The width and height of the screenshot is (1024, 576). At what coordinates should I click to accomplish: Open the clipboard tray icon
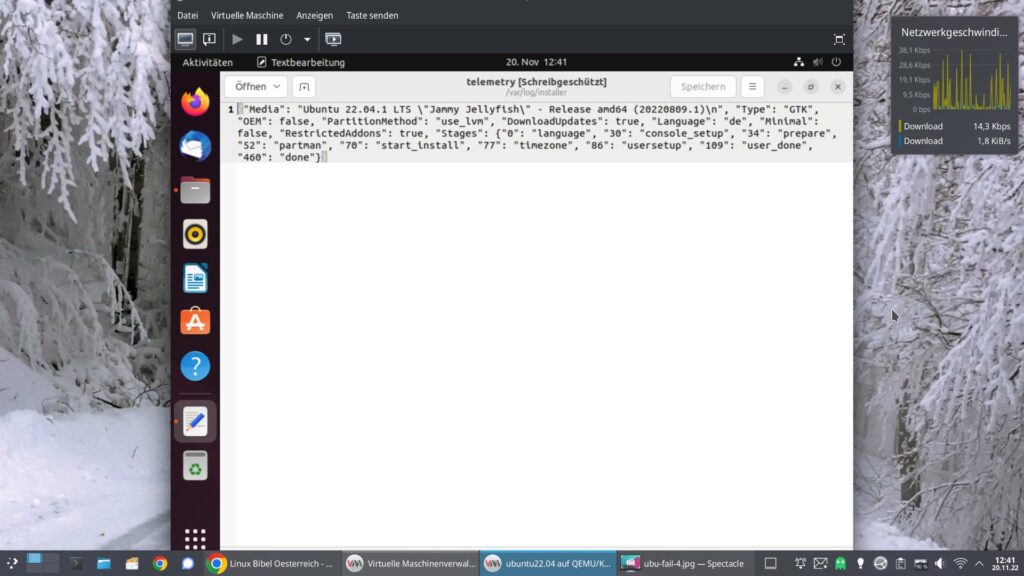(x=901, y=563)
